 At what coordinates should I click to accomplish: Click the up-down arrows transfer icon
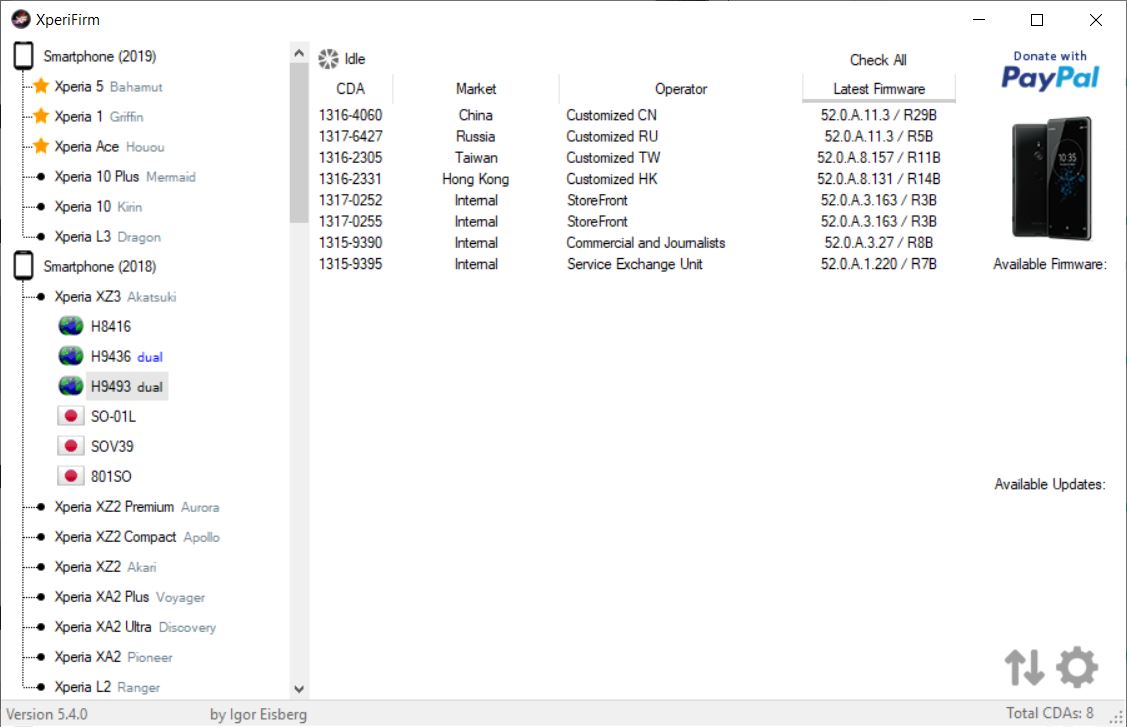1024,667
